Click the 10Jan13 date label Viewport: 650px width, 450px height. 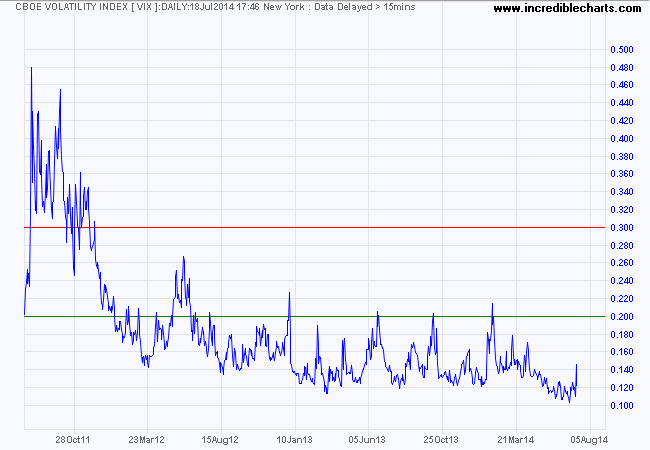click(294, 440)
